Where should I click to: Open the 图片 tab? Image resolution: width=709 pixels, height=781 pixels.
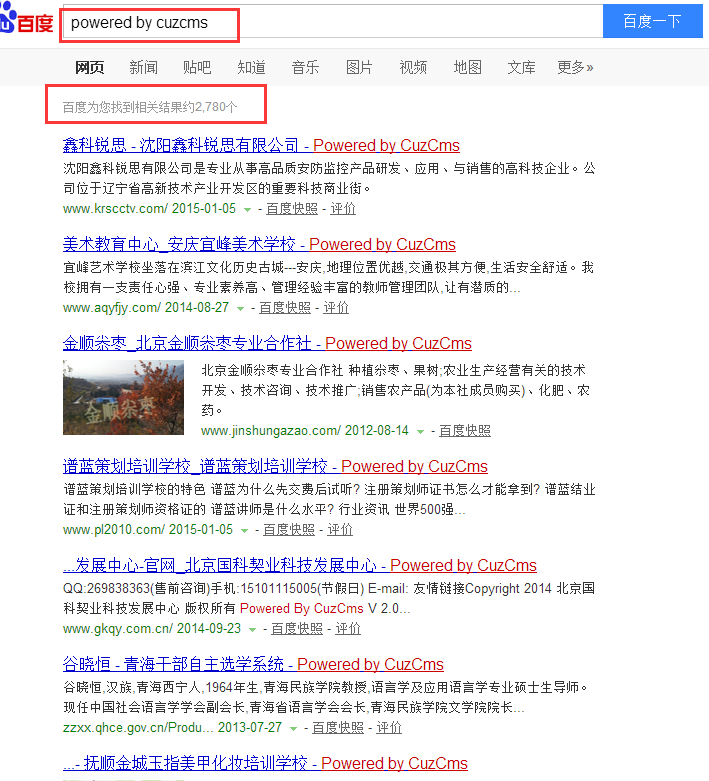pos(359,67)
